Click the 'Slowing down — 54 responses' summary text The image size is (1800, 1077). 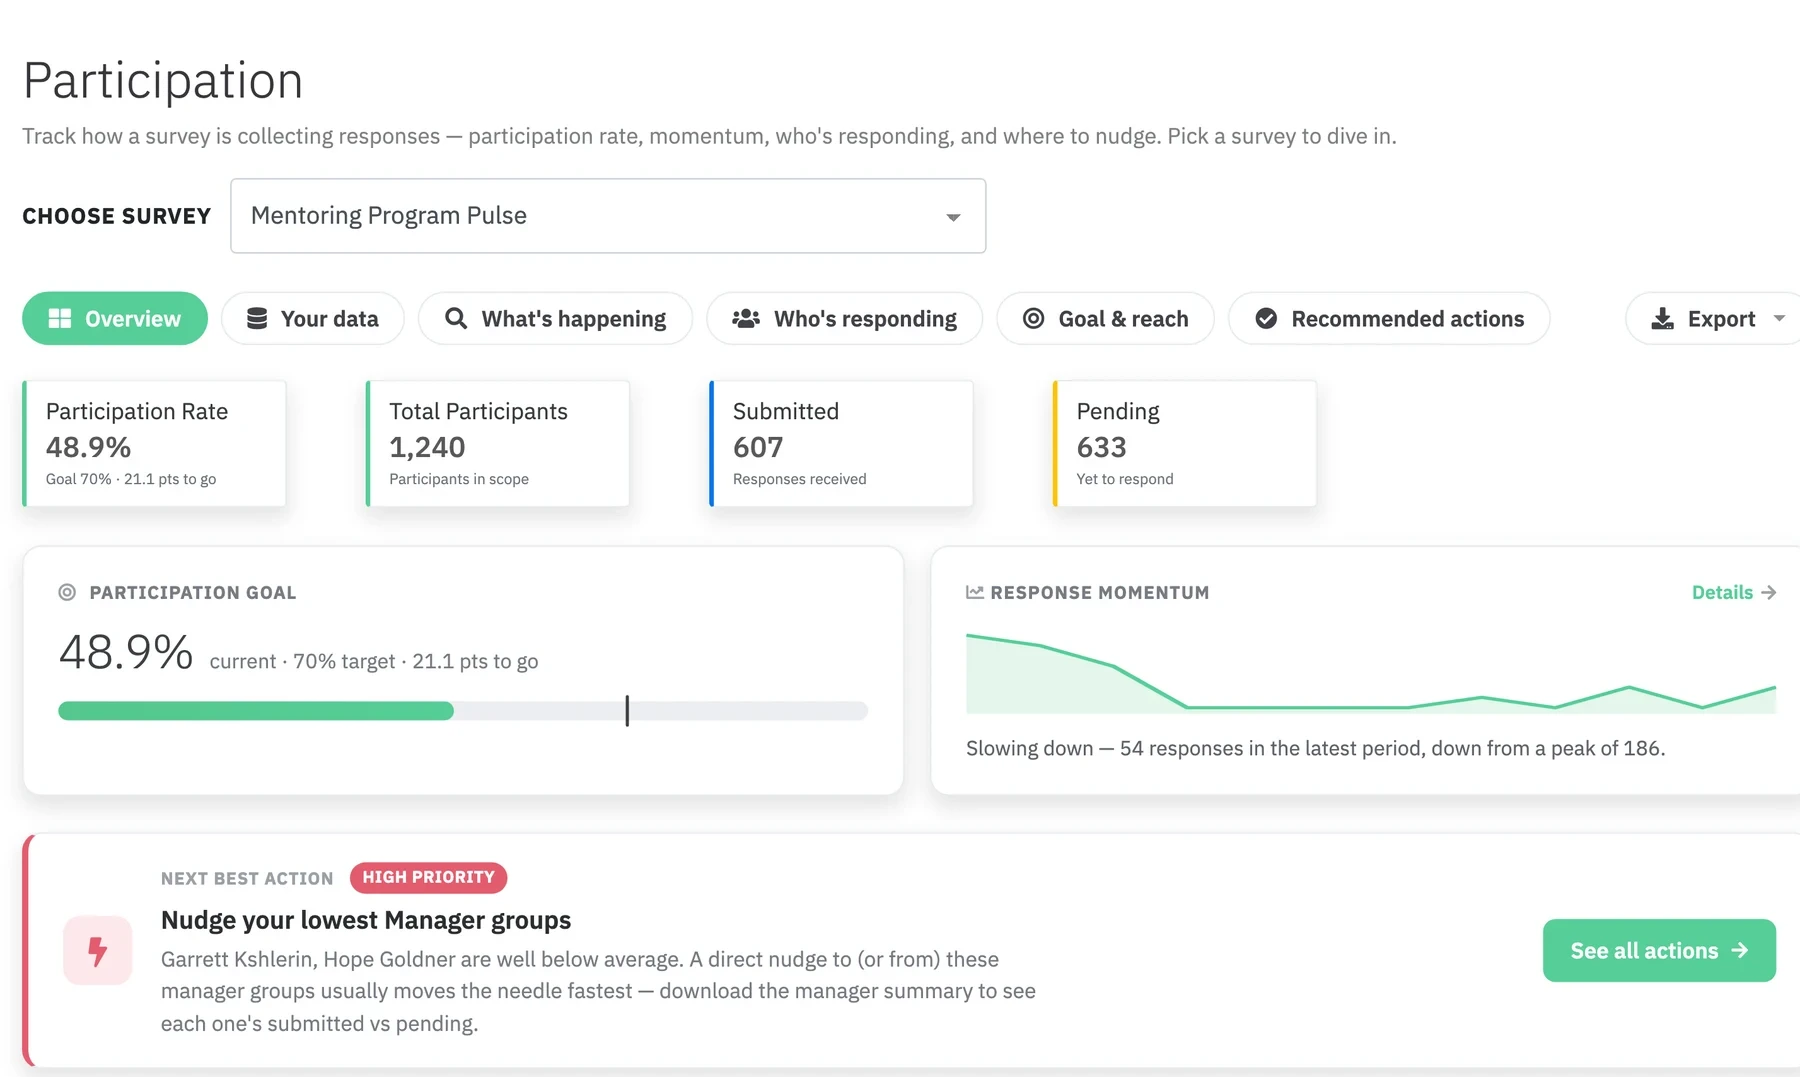click(1315, 748)
